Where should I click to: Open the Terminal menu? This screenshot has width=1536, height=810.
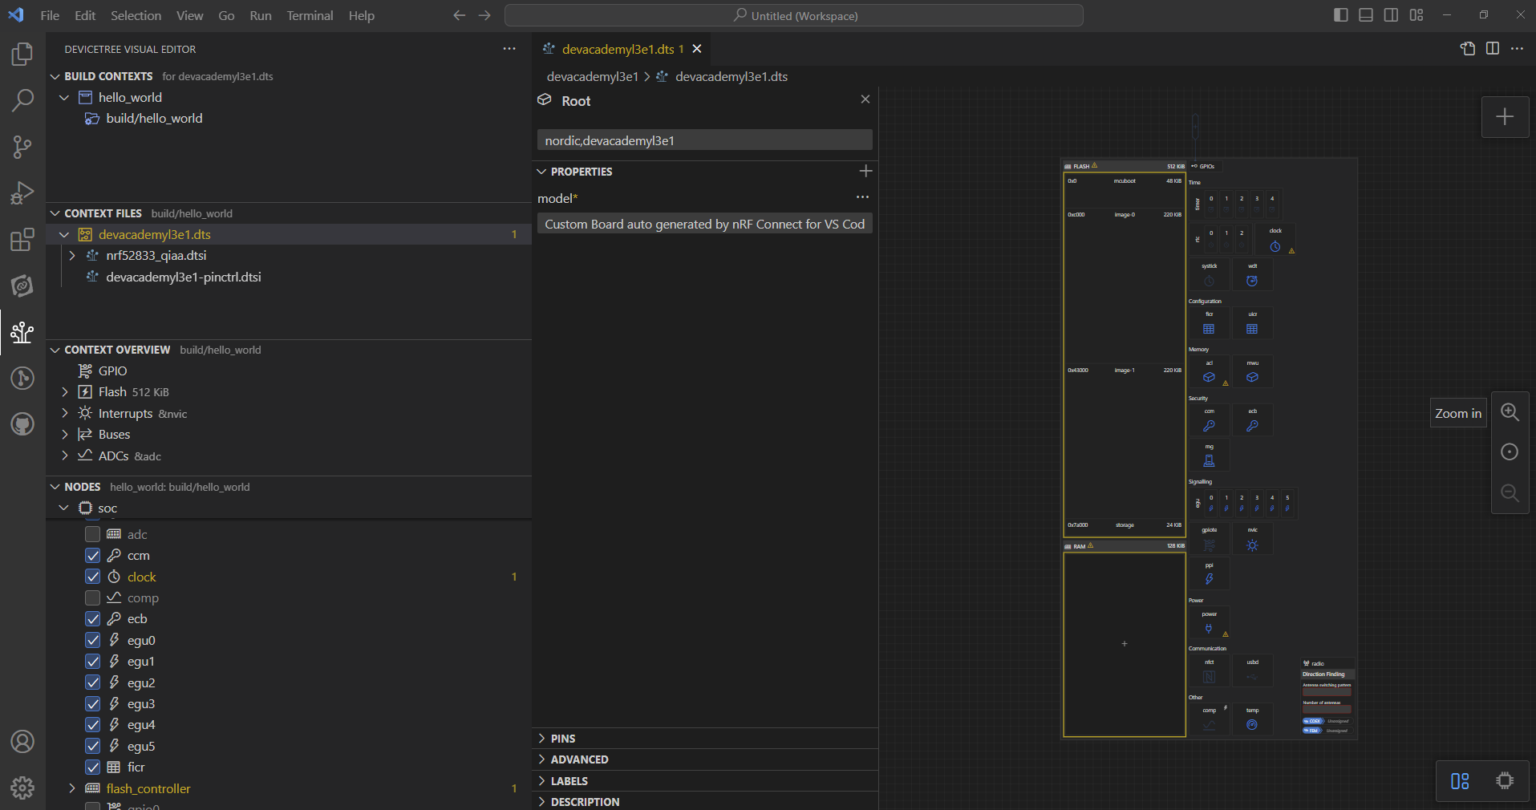[310, 15]
